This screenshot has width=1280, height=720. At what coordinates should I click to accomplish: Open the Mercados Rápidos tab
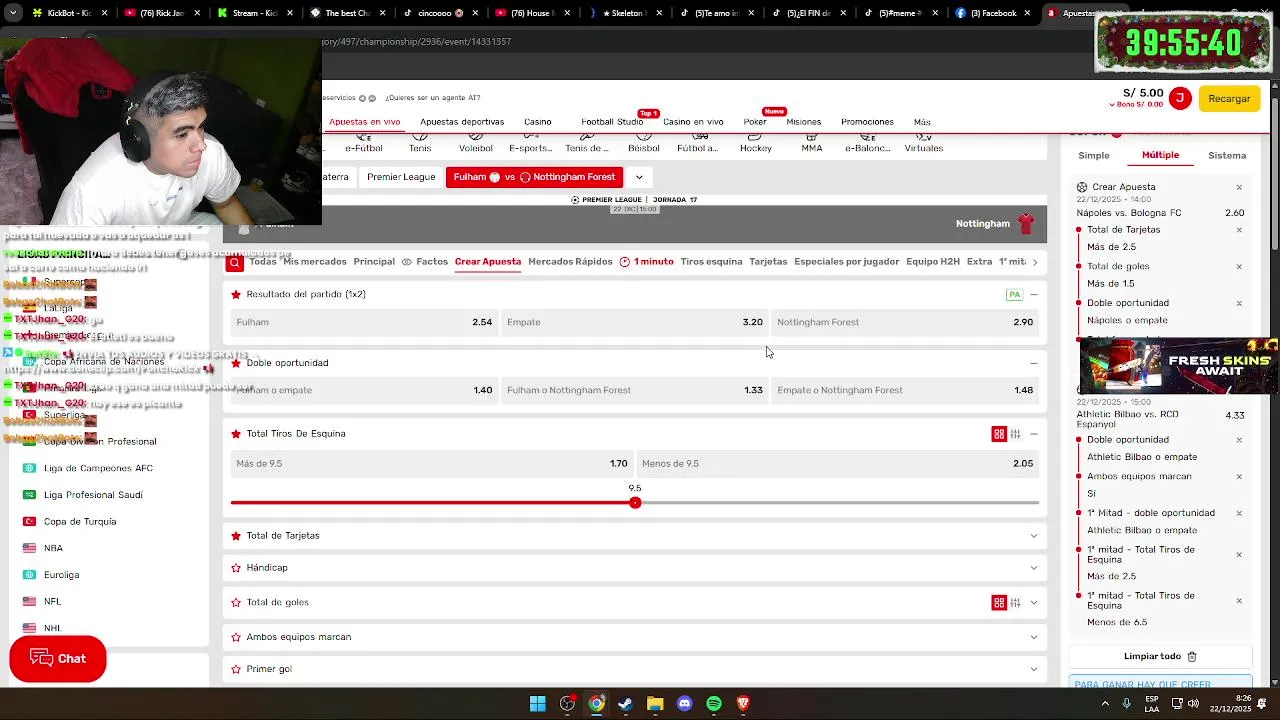pos(570,261)
